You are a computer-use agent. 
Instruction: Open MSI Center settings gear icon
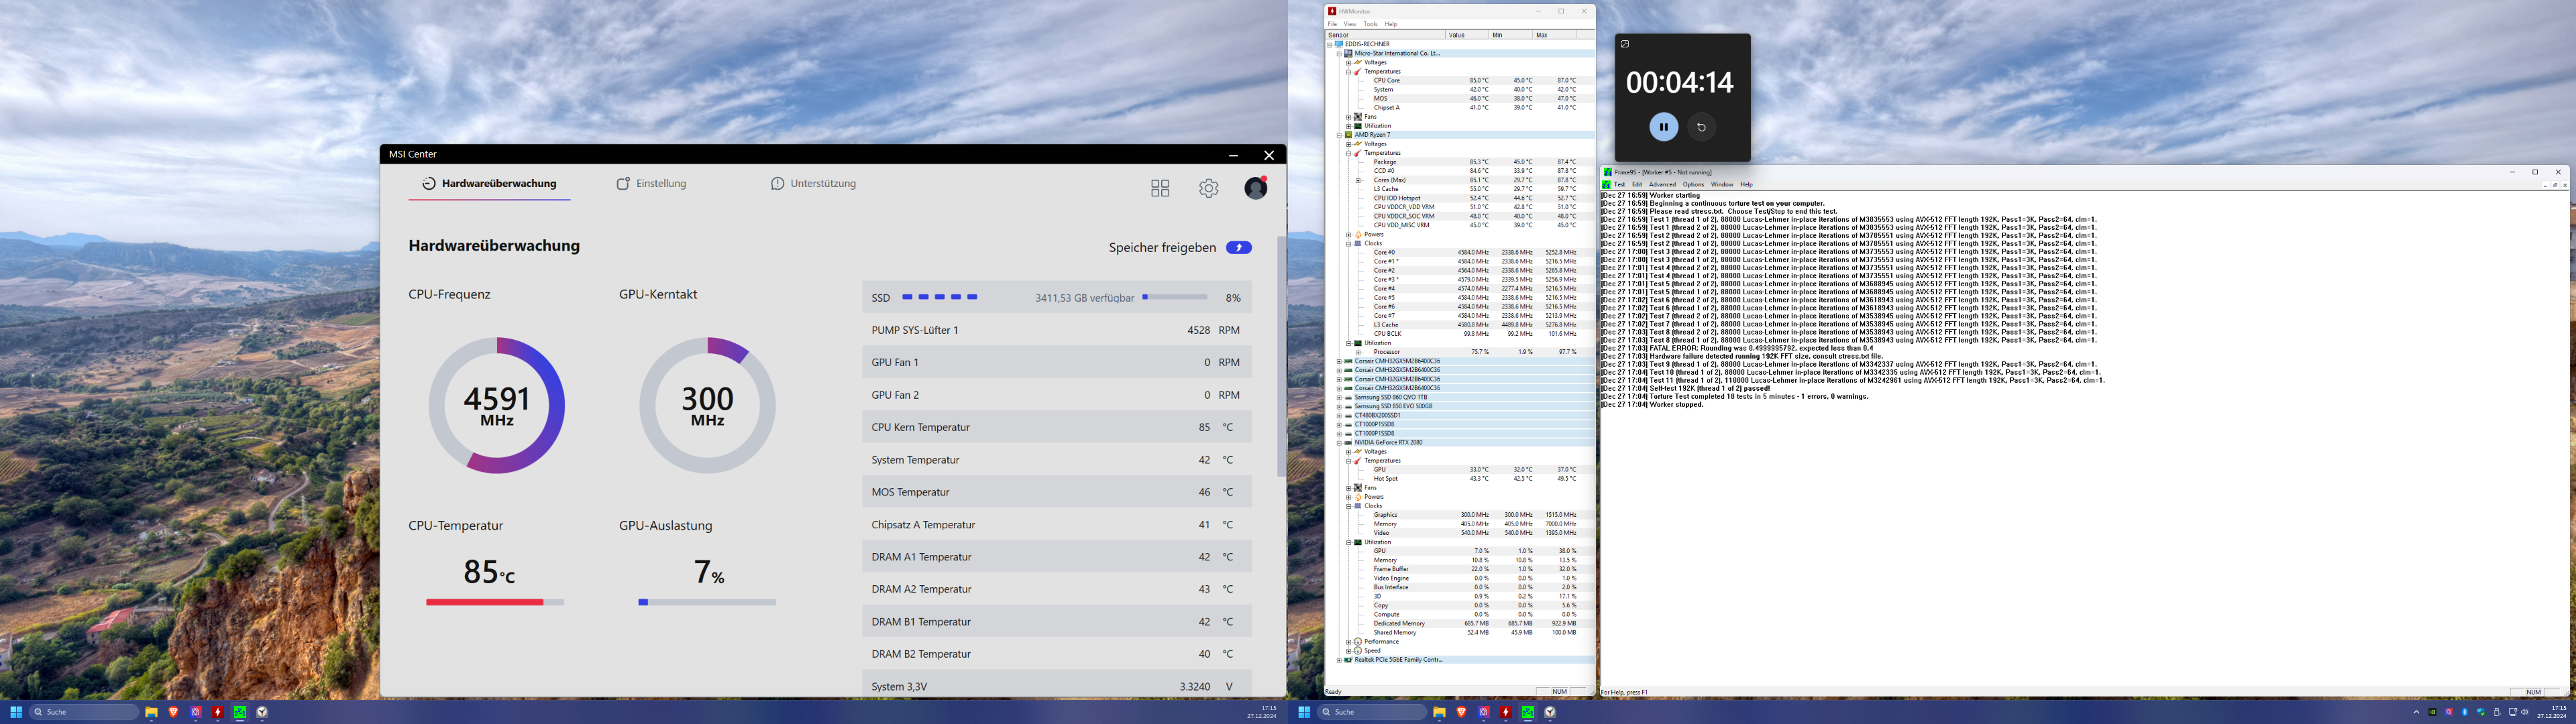(1208, 188)
